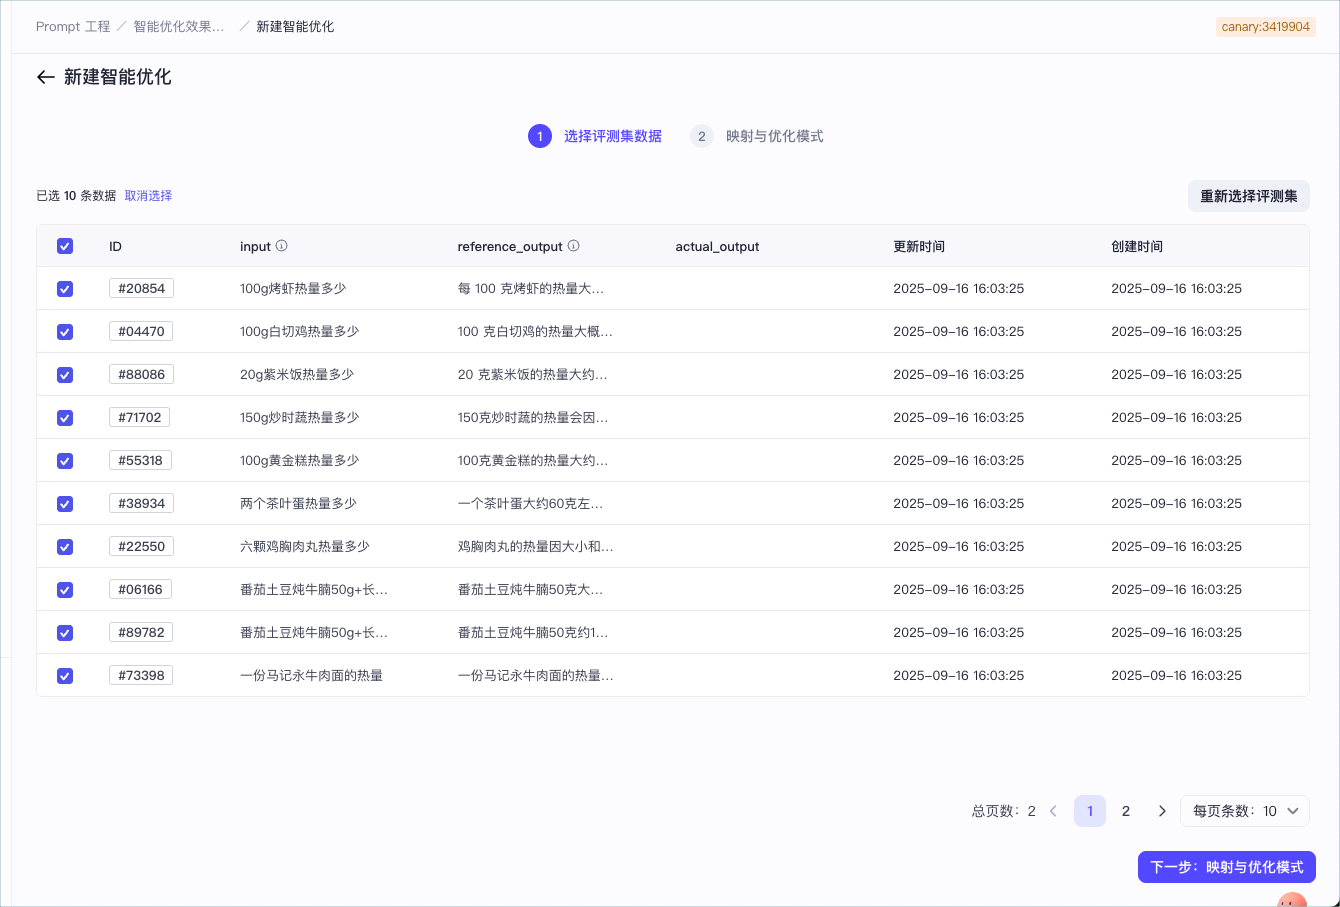Viewport: 1340px width, 907px height.
Task: Click the info icon next to reference_output header
Action: (574, 246)
